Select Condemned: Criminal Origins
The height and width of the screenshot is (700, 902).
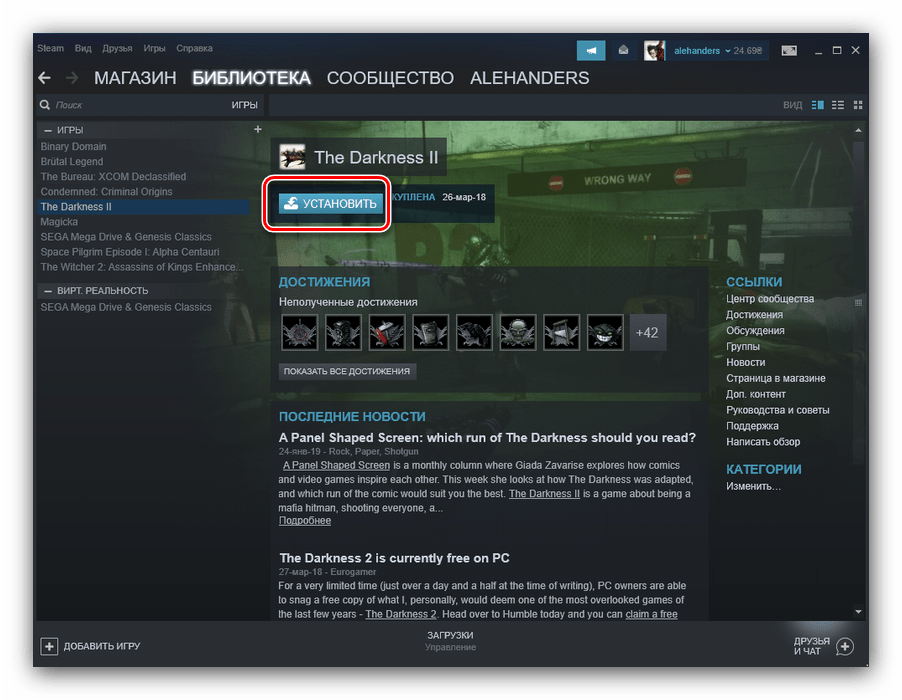(x=106, y=192)
